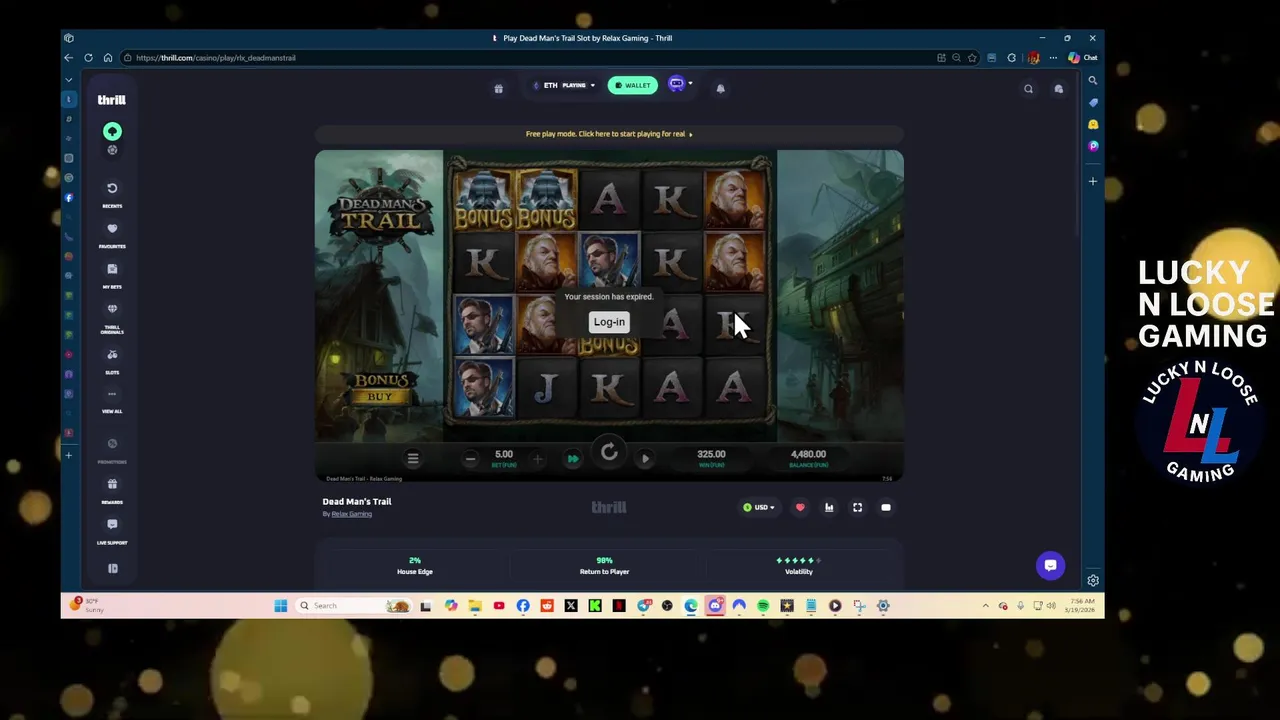Switch to the Facebook vertical tab
Image resolution: width=1280 pixels, height=720 pixels.
click(68, 197)
